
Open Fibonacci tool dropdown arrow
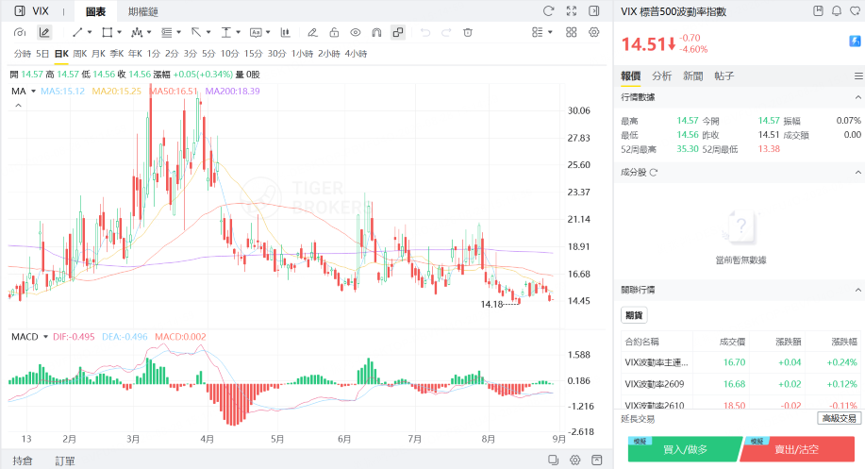tap(179, 33)
